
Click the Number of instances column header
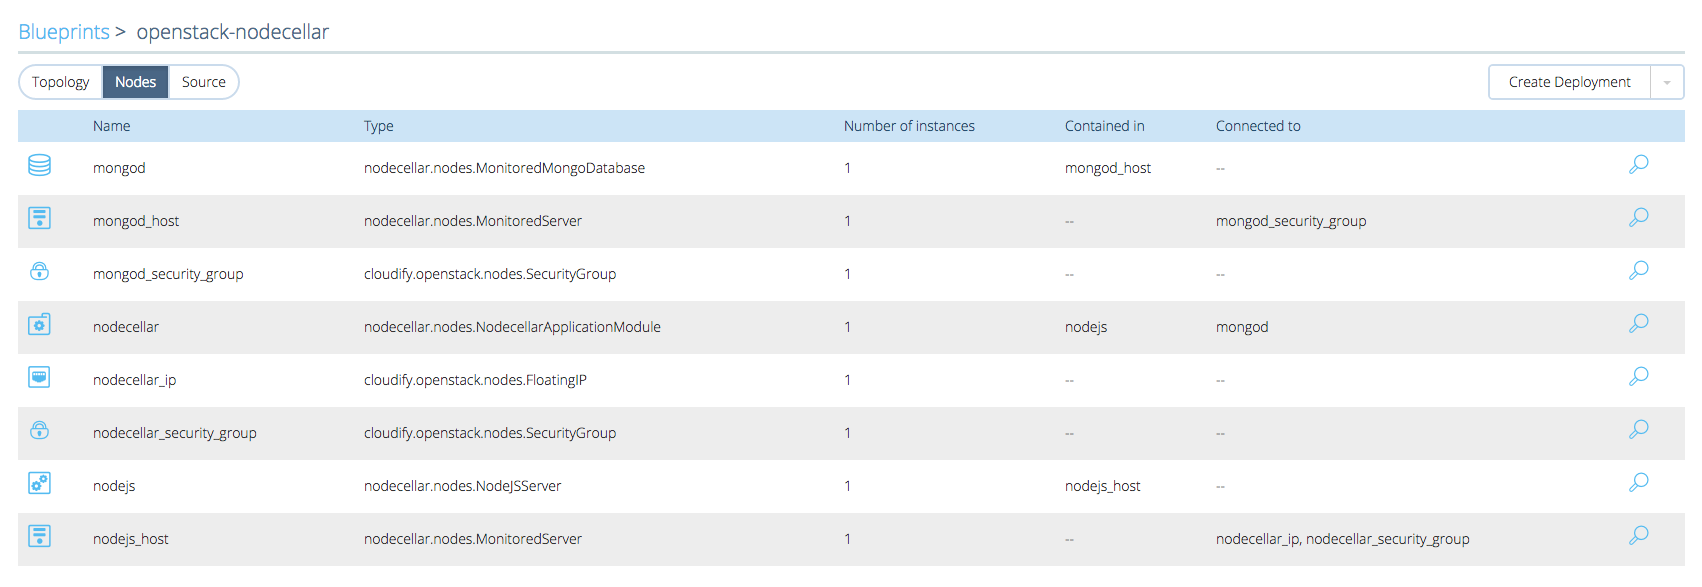pyautogui.click(x=909, y=126)
